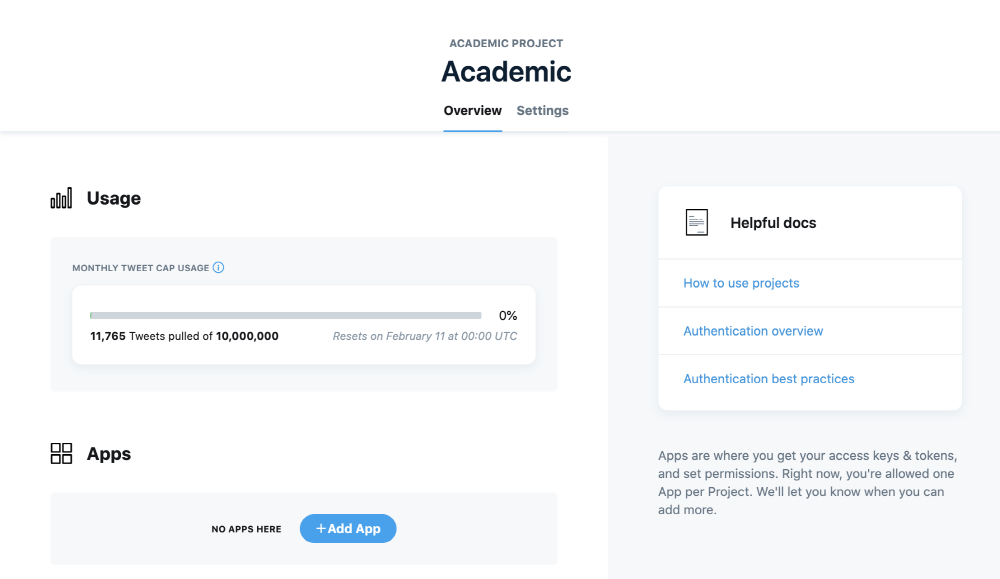The height and width of the screenshot is (579, 1000).
Task: Click the 11,765 Tweets pulled text
Action: 184,336
